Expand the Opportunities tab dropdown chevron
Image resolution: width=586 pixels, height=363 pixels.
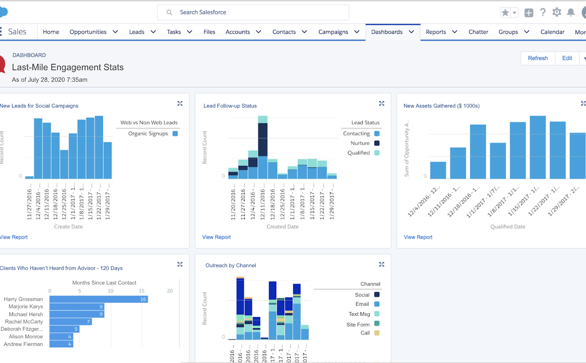coord(115,32)
